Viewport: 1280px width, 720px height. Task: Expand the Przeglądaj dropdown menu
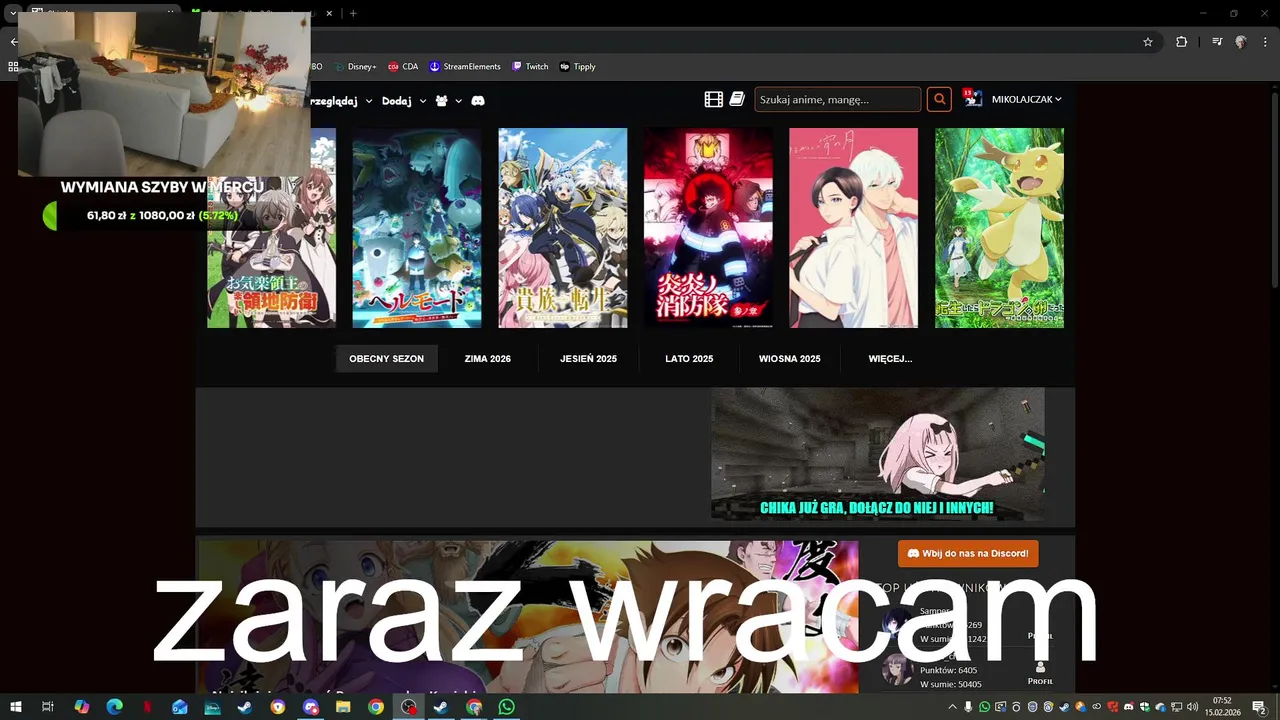click(x=342, y=101)
